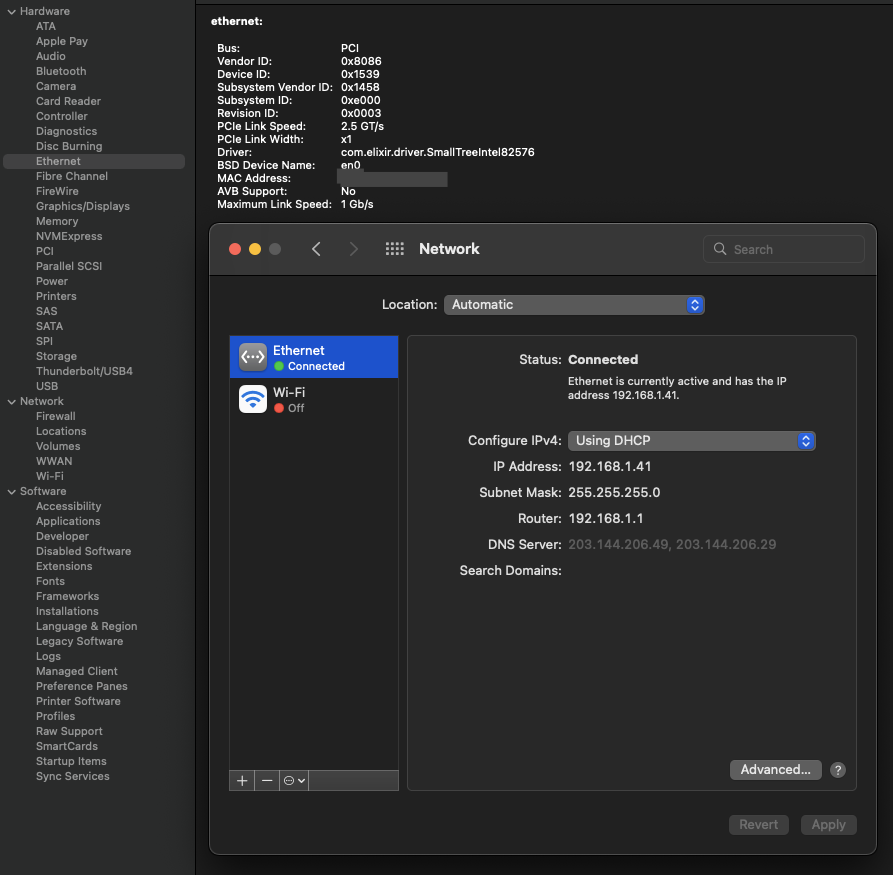This screenshot has height=875, width=893.
Task: Open the Location dropdown set to Automatic
Action: coord(574,305)
